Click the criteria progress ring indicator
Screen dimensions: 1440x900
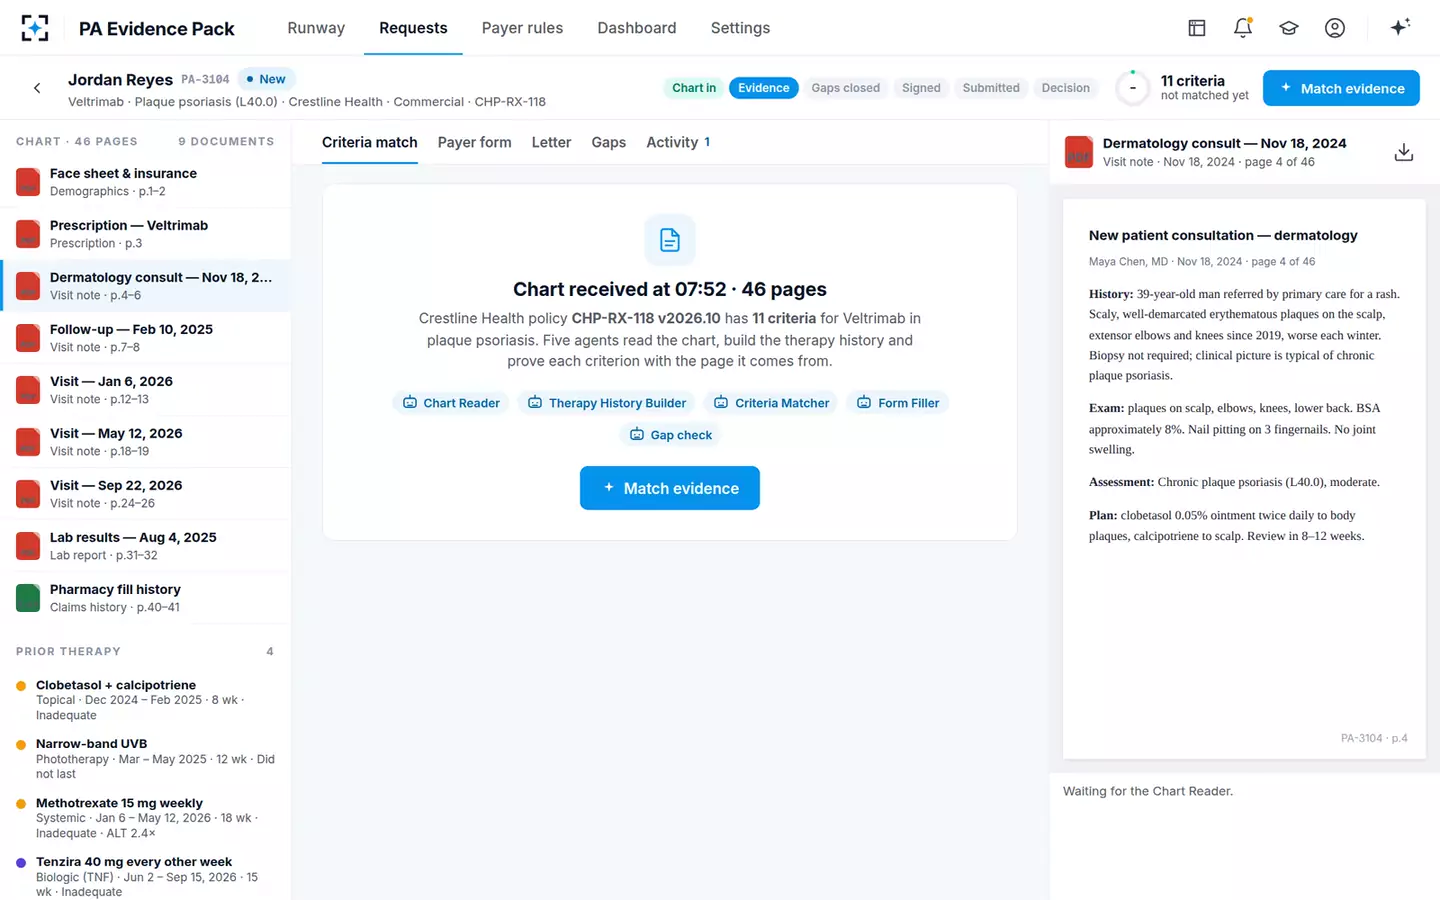1132,88
